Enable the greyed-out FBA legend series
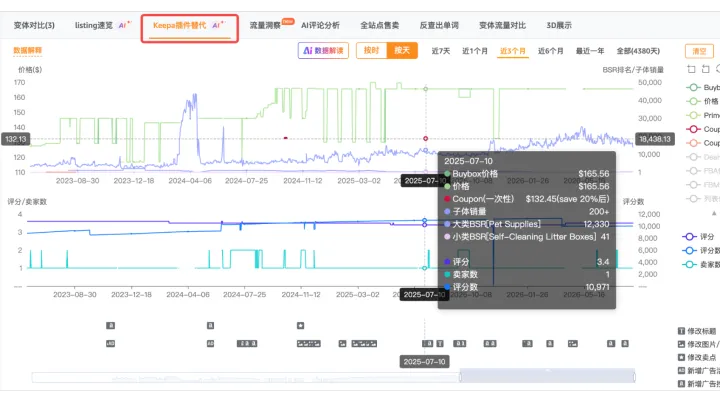The width and height of the screenshot is (720, 403). [x=703, y=171]
